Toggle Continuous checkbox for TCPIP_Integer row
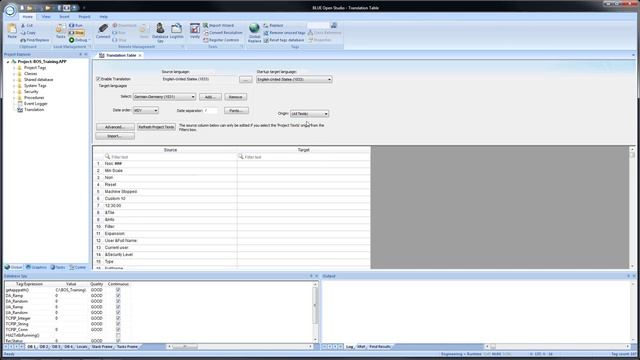640x360 pixels. tap(118, 318)
